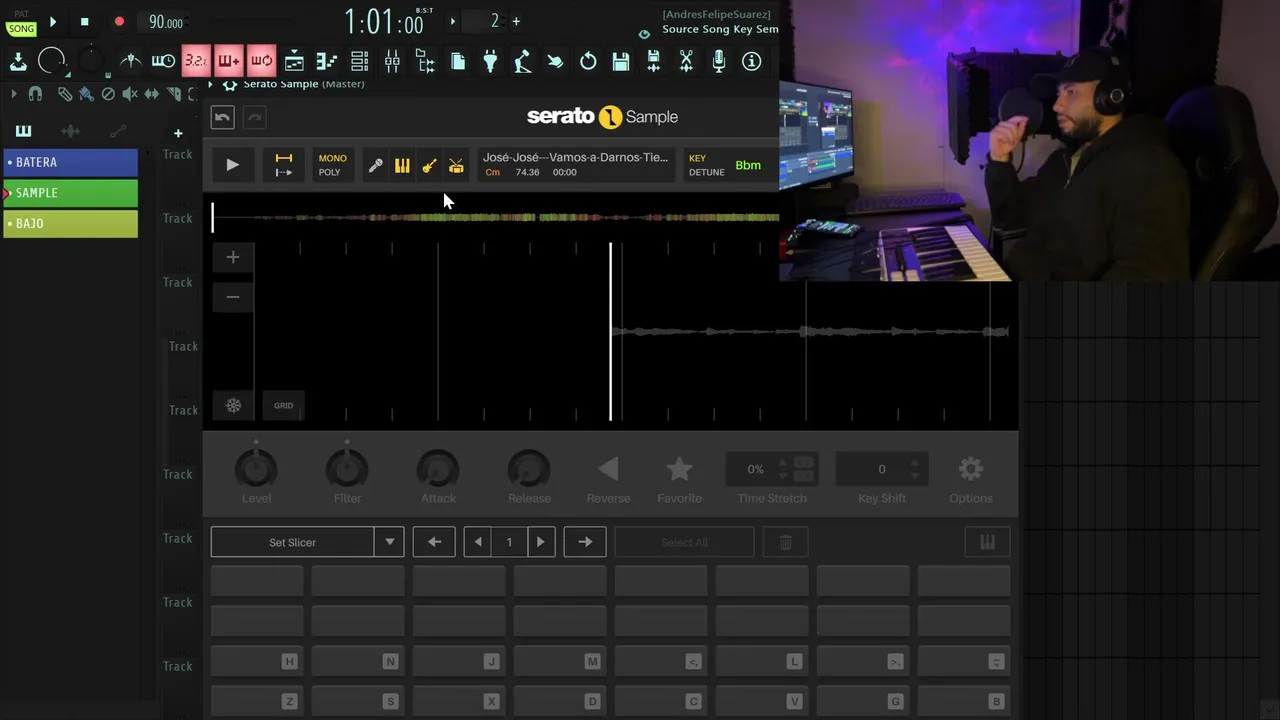Play the sample in Serato Sample
The height and width of the screenshot is (720, 1280).
tap(232, 165)
